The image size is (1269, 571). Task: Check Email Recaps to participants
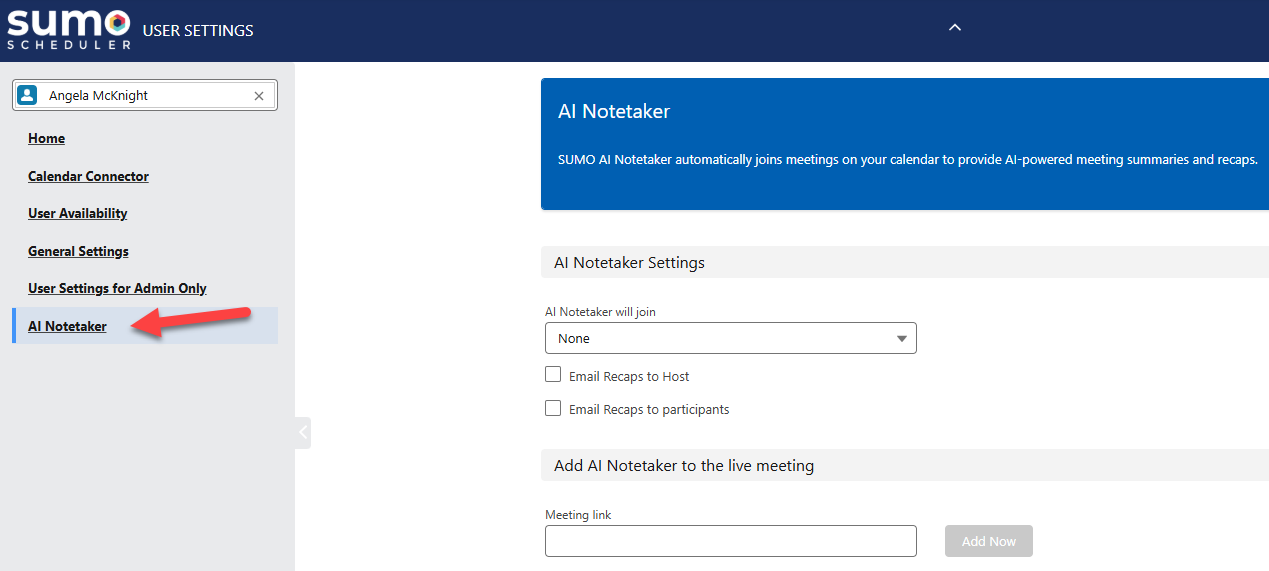(x=553, y=408)
